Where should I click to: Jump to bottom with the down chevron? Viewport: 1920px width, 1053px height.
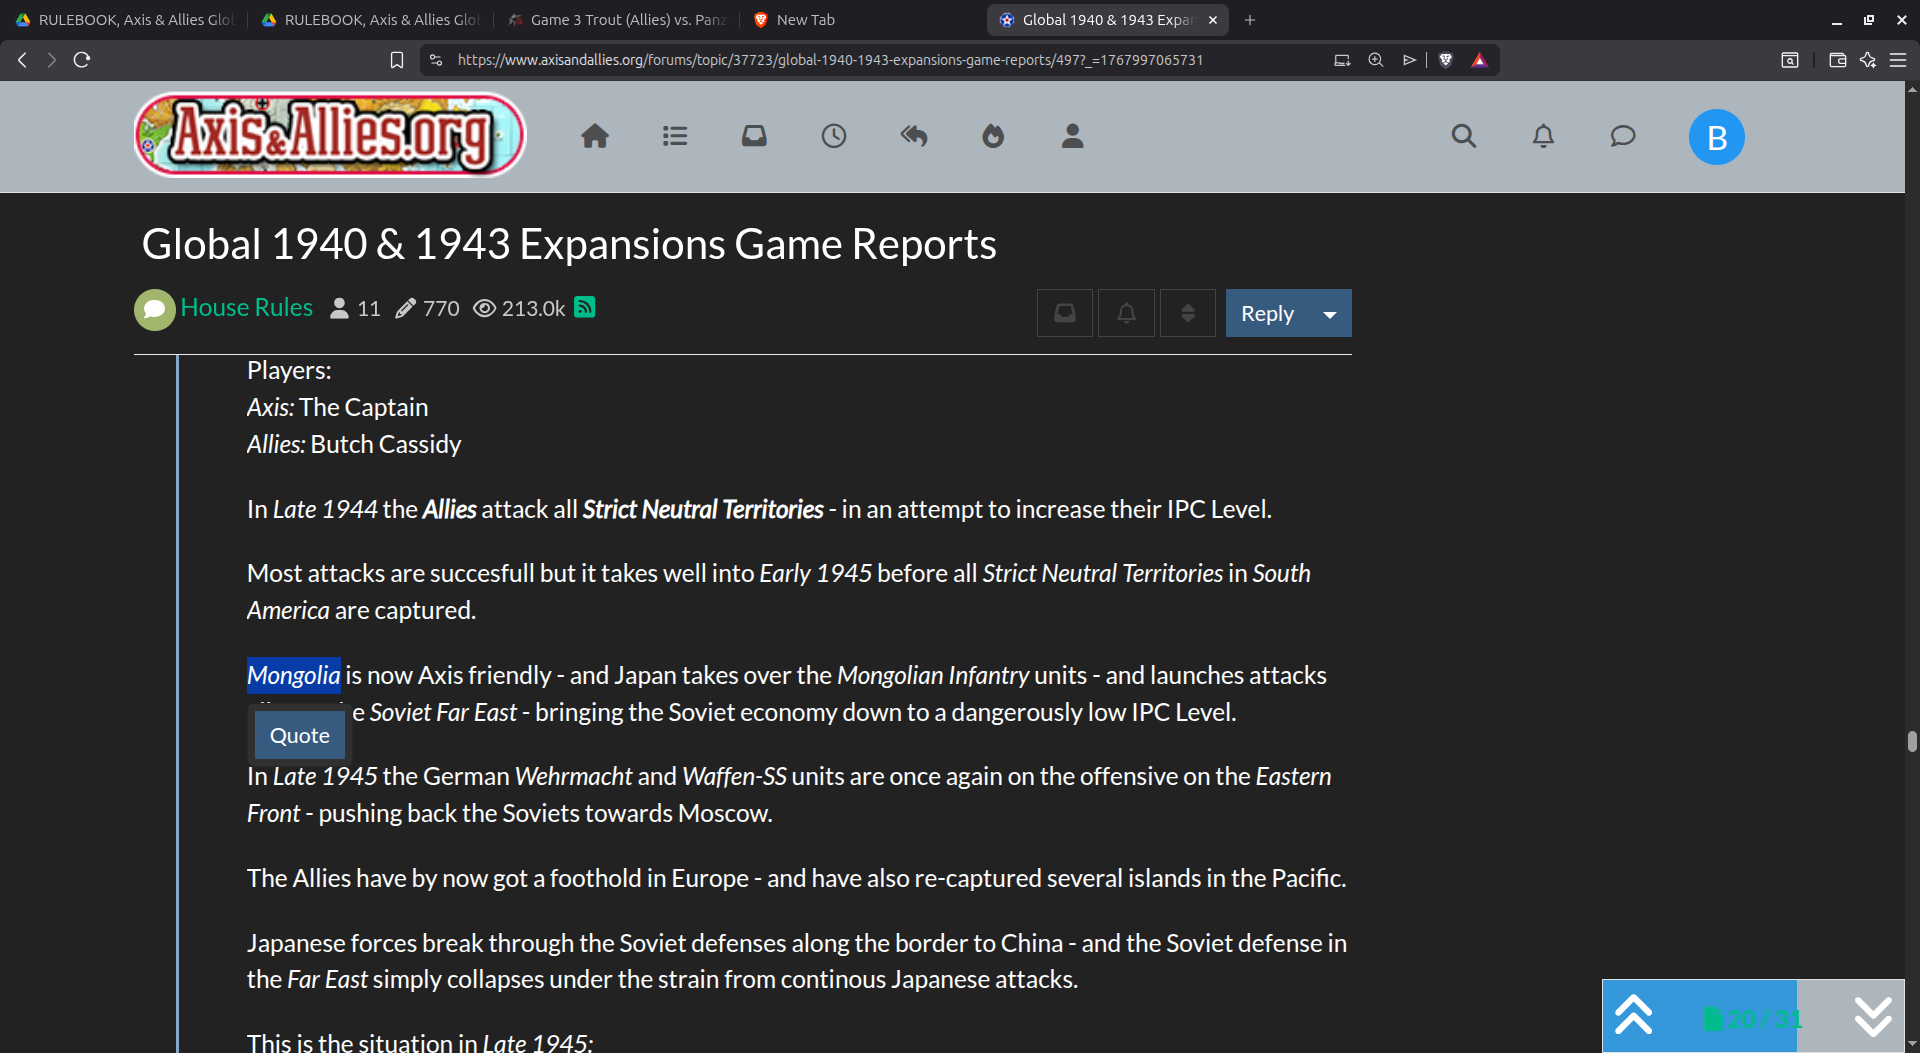1871,1016
